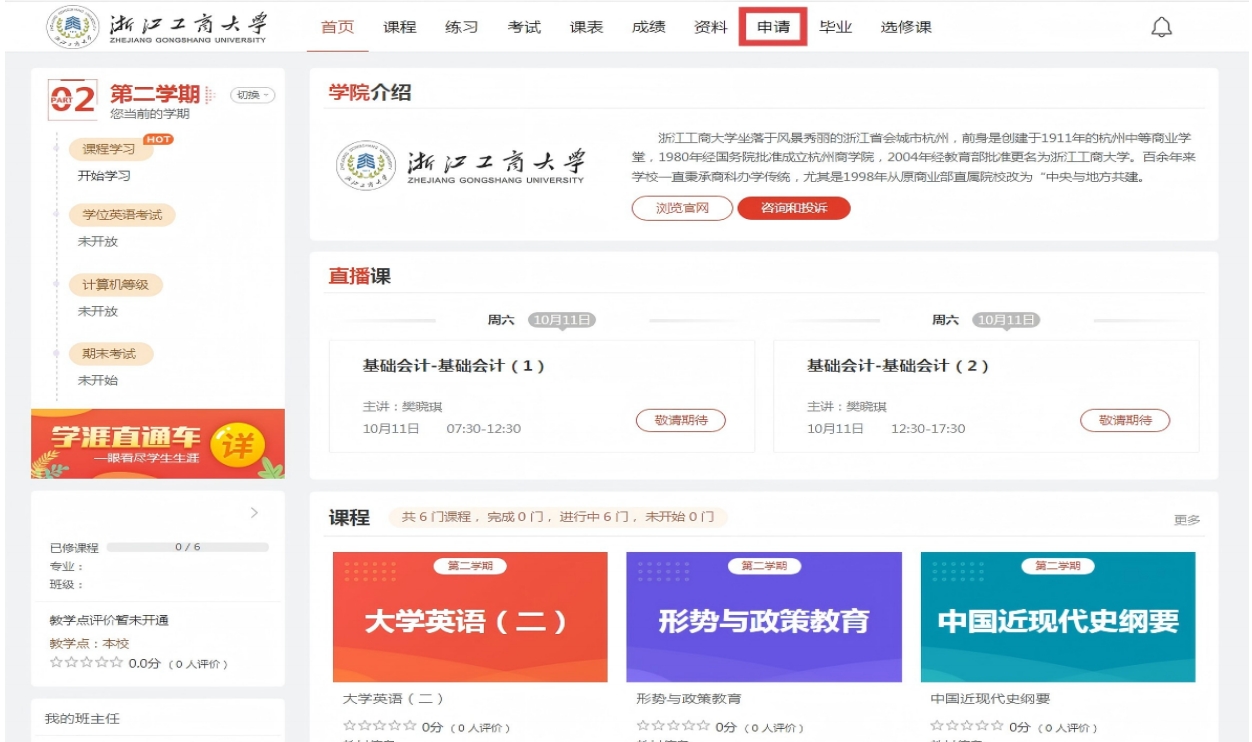Expand the profile card chevron arrow

pos(254,513)
